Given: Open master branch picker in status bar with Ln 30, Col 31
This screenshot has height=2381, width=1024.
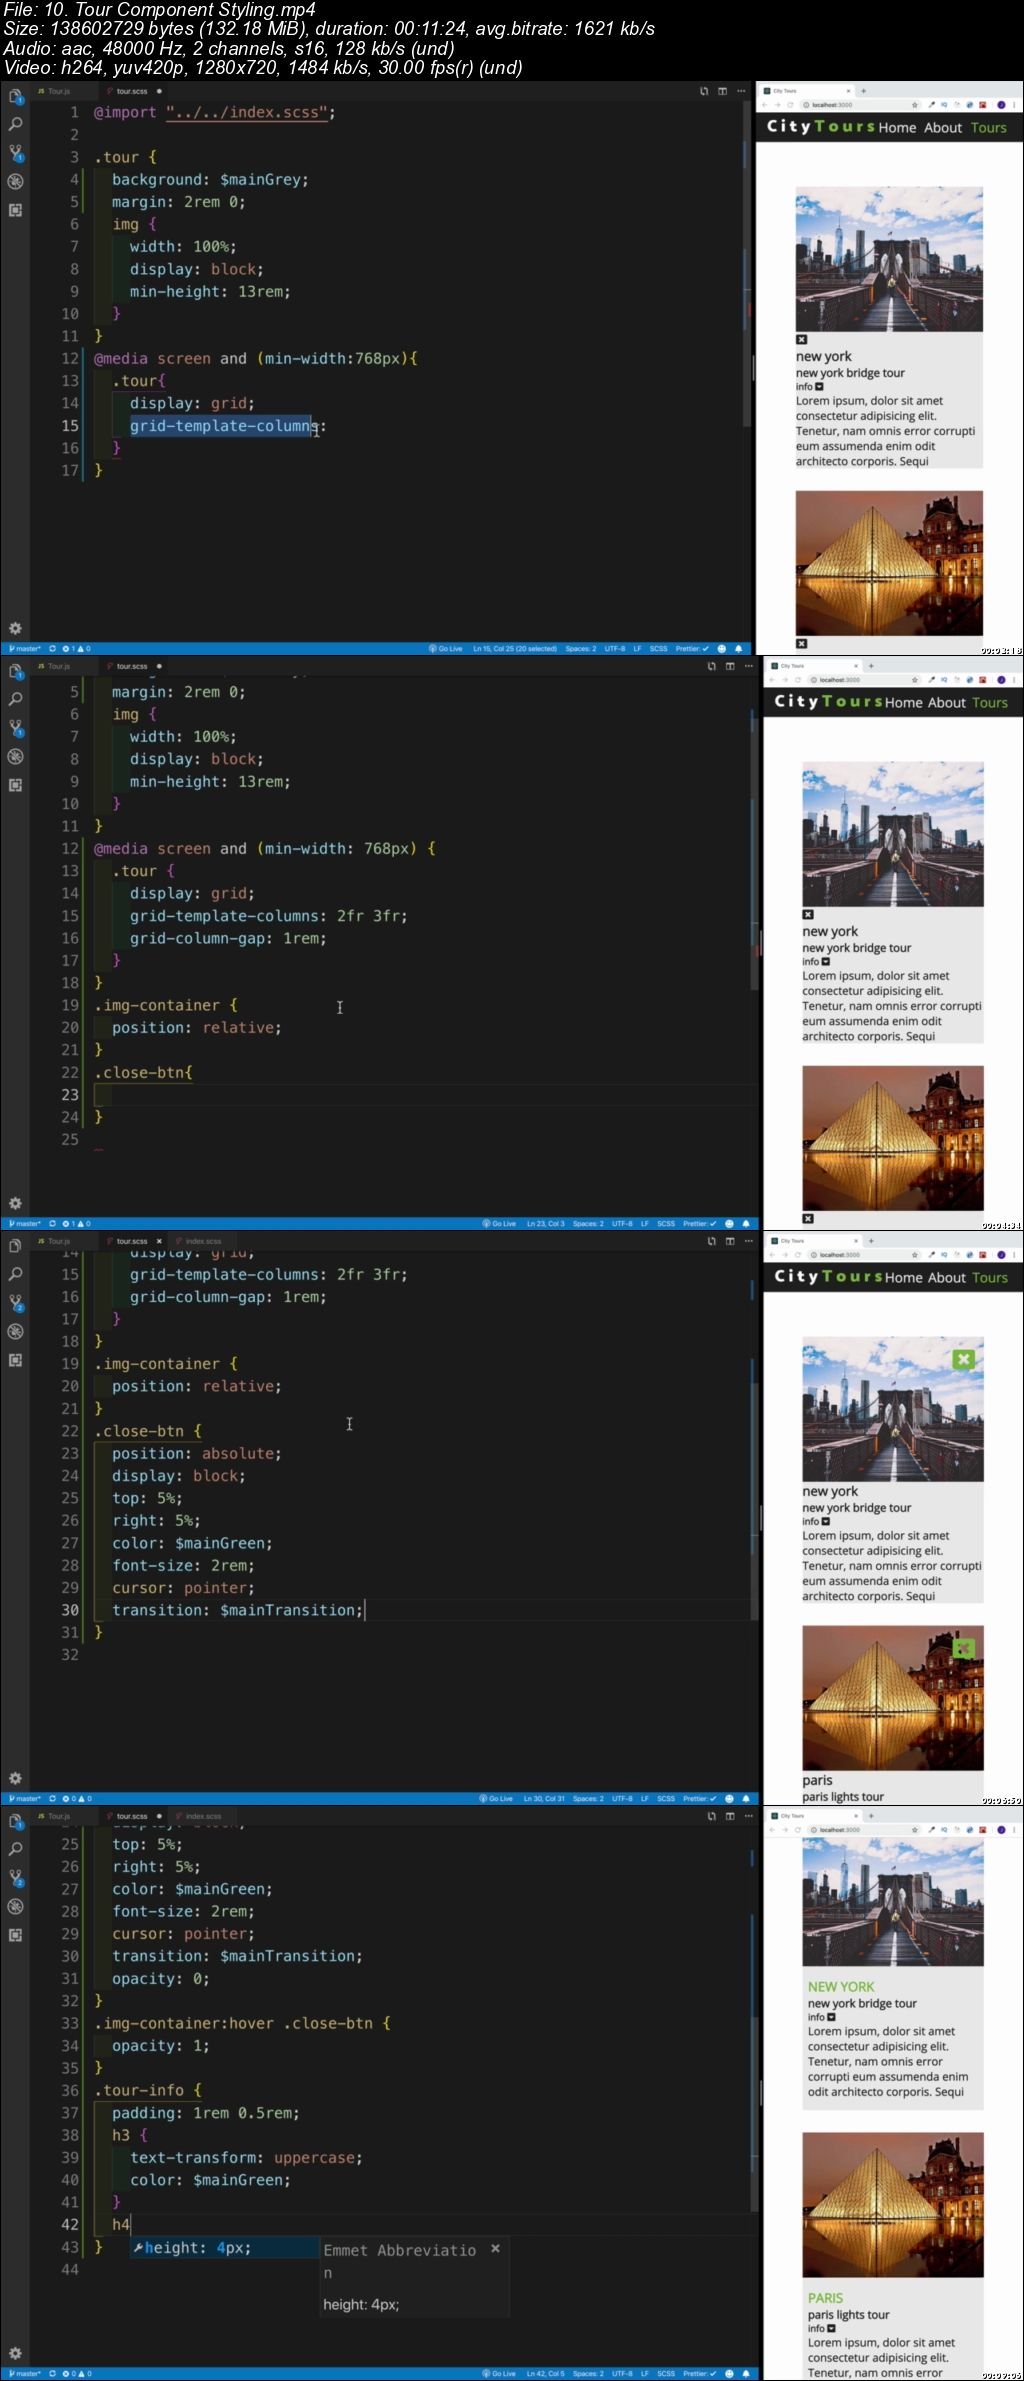Looking at the screenshot, I should pos(24,1798).
